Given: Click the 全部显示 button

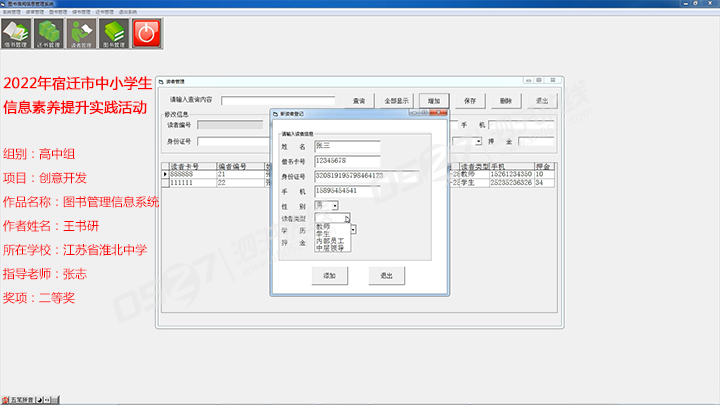Looking at the screenshot, I should click(x=396, y=101).
